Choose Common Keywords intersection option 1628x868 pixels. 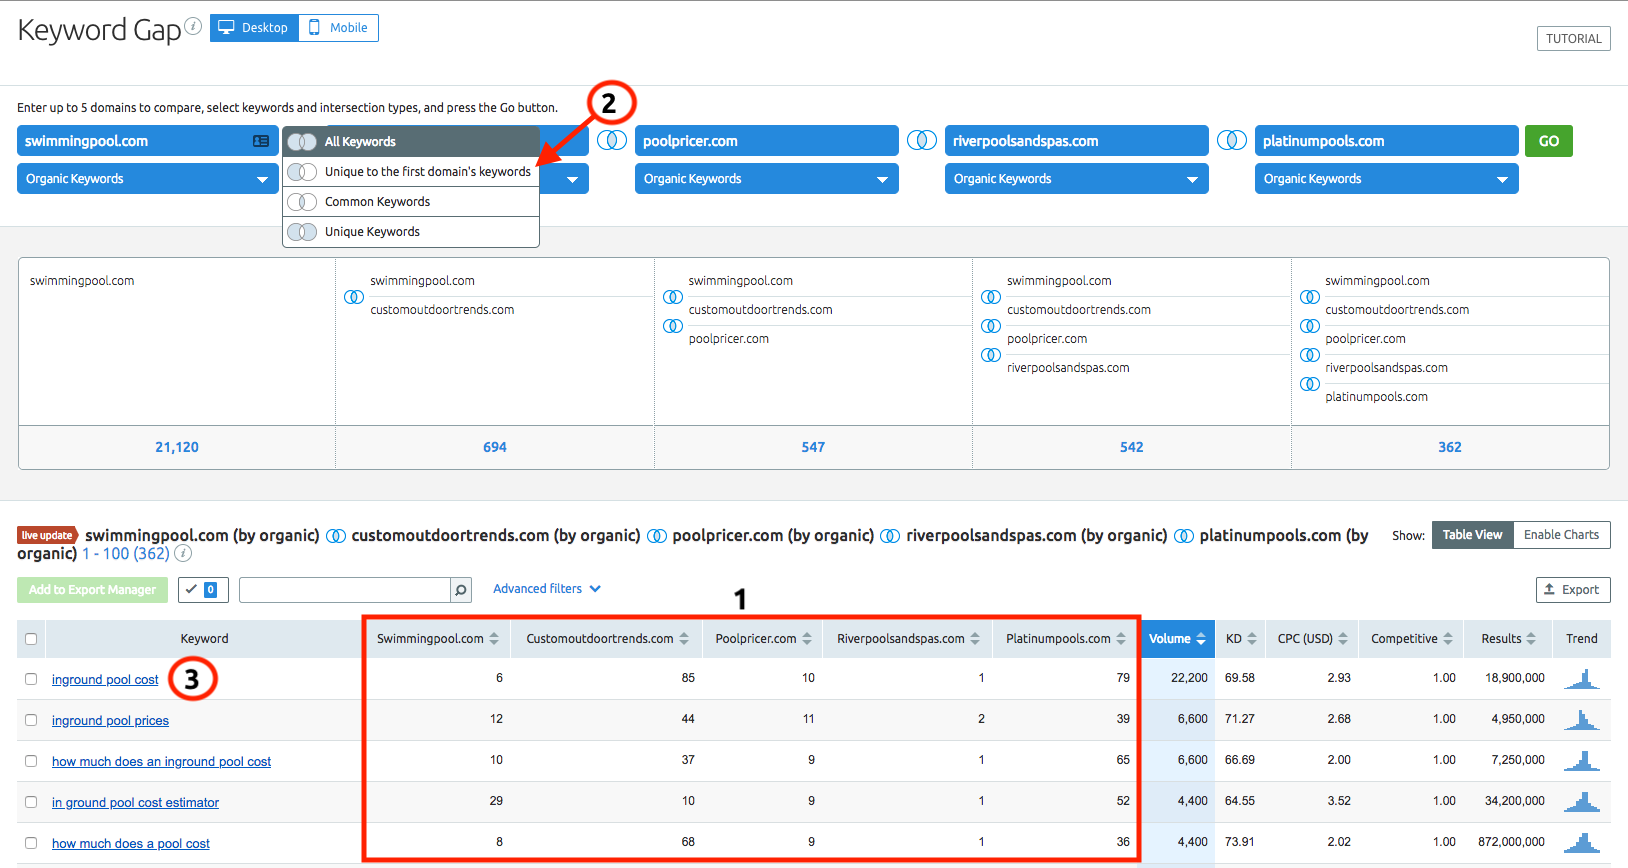click(411, 202)
